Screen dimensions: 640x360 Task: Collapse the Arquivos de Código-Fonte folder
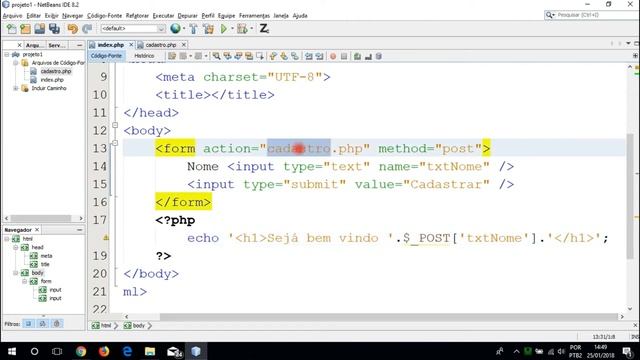click(16, 63)
